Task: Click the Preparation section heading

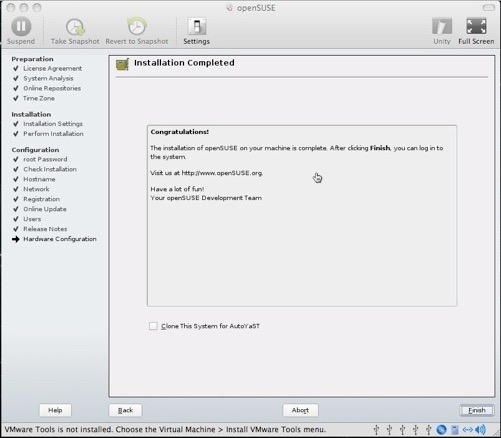Action: click(32, 59)
